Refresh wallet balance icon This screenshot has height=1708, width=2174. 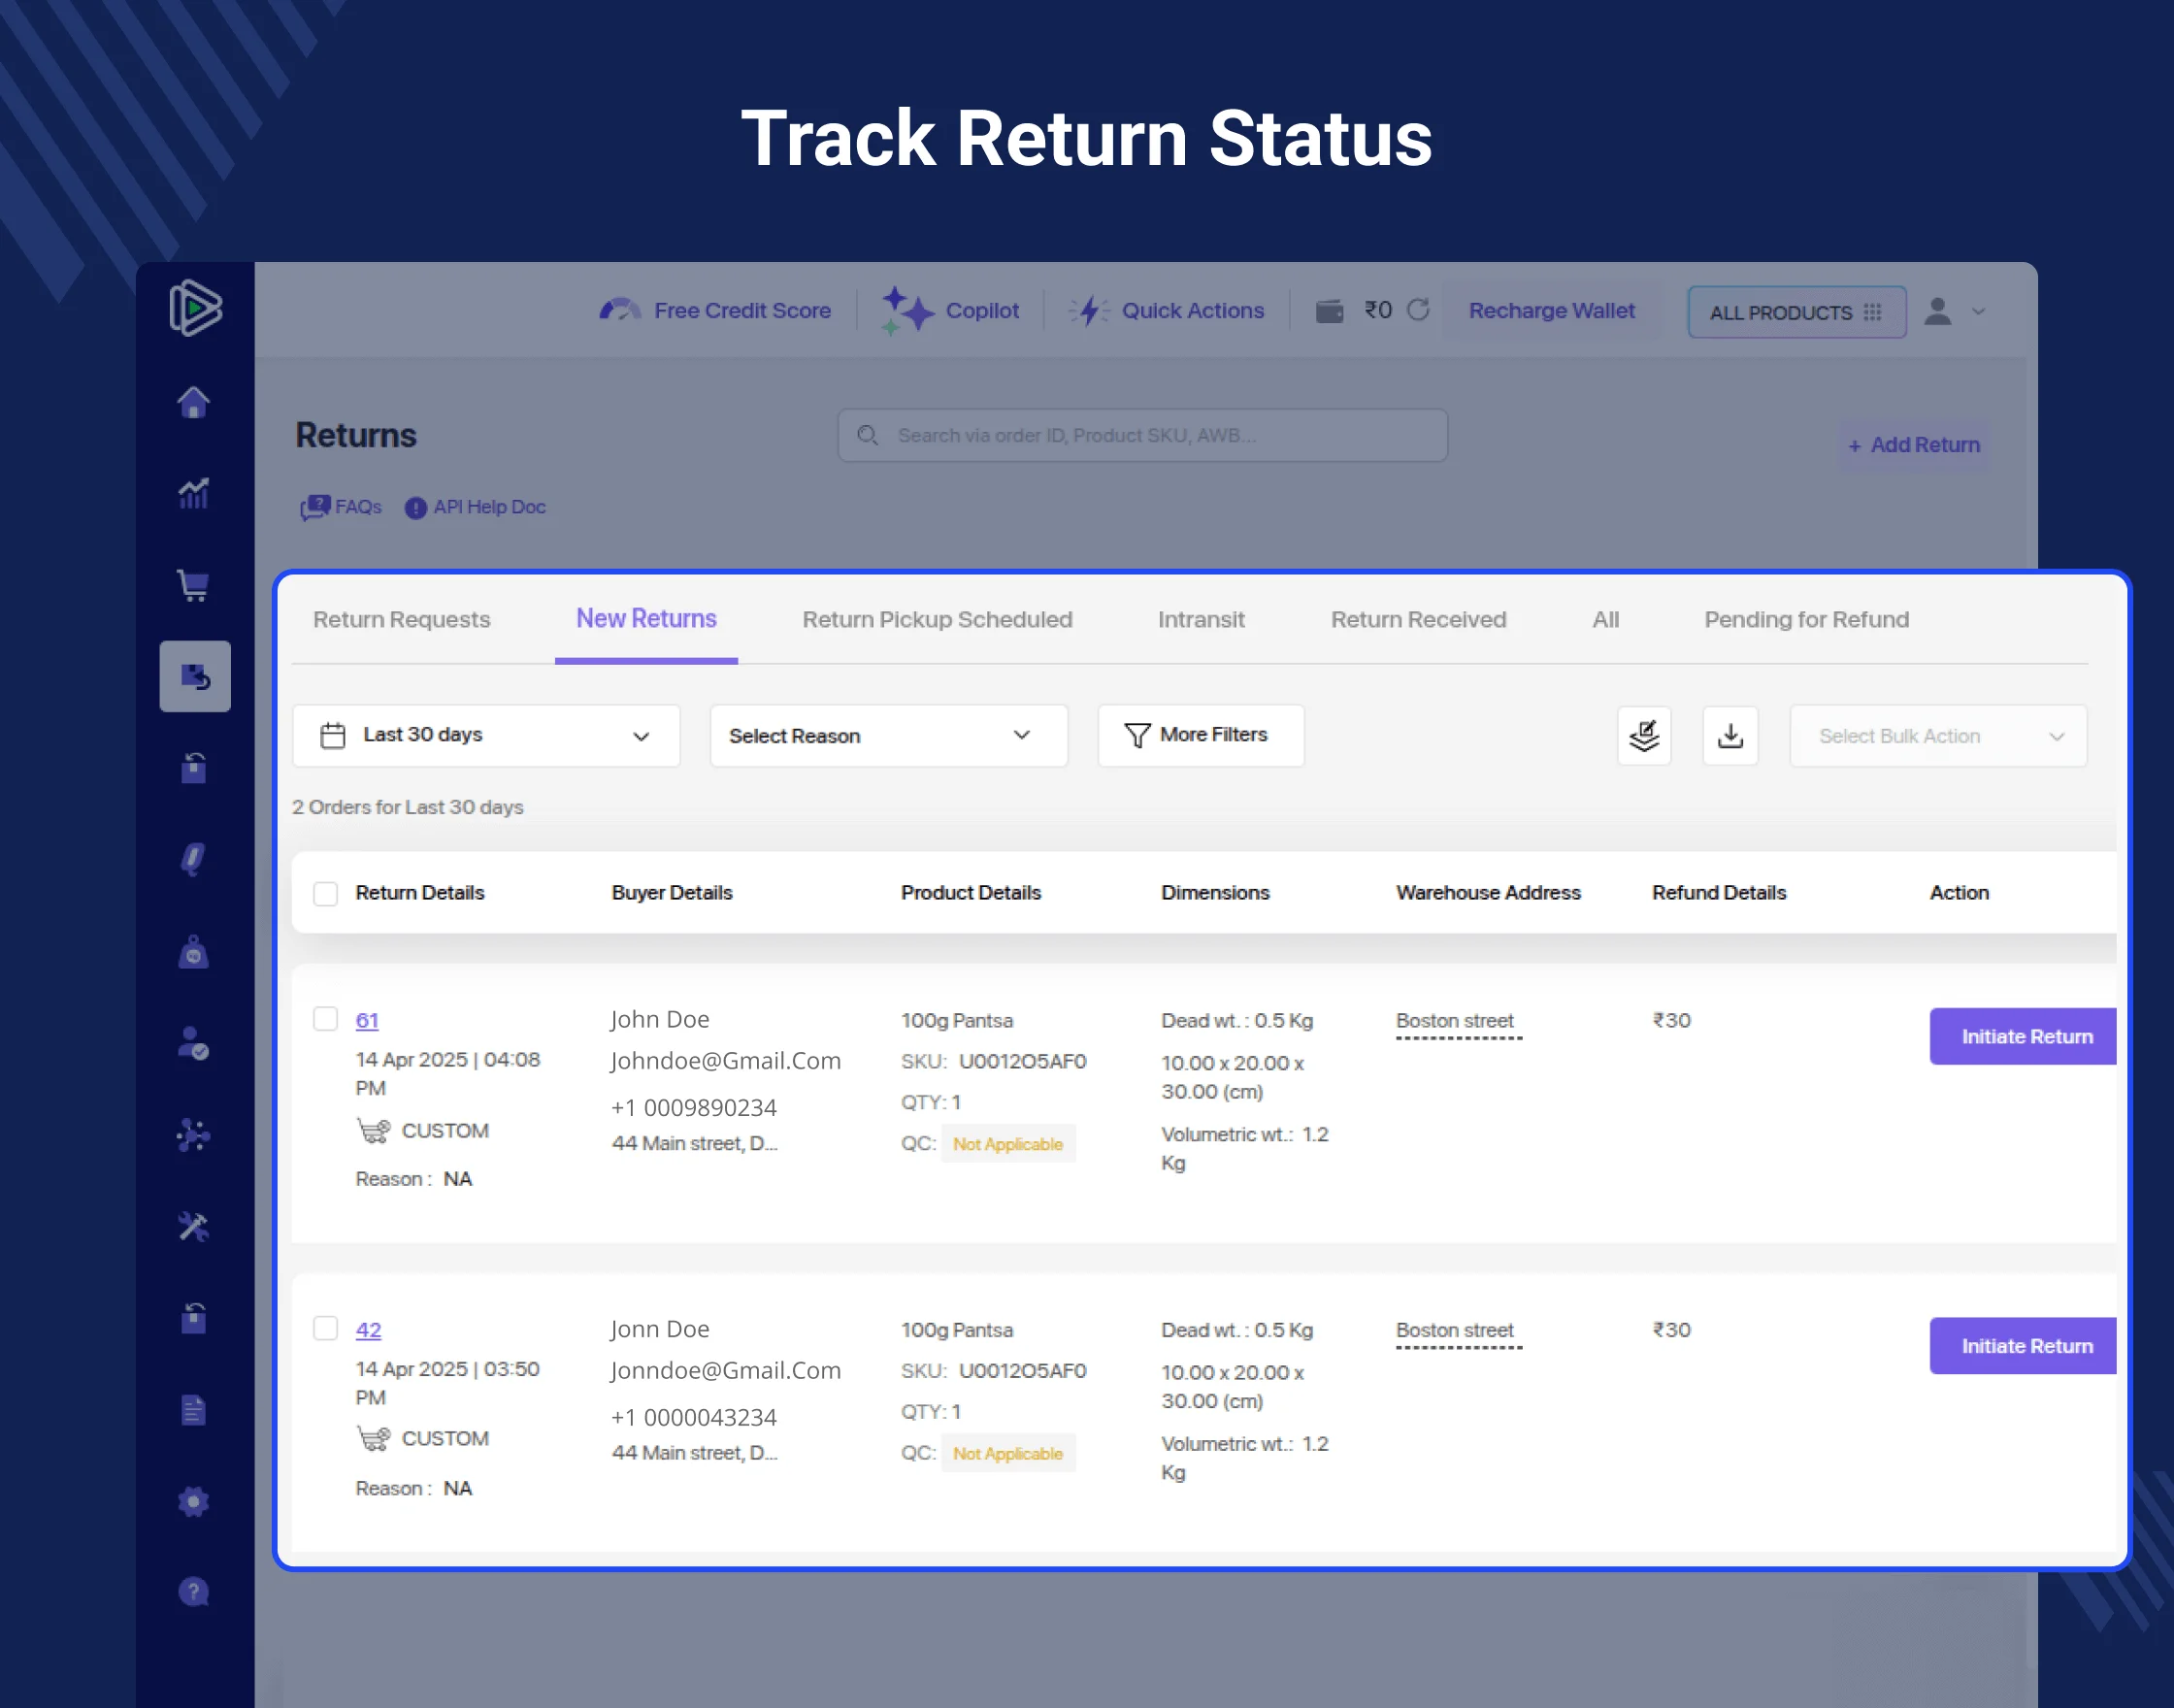(1418, 310)
